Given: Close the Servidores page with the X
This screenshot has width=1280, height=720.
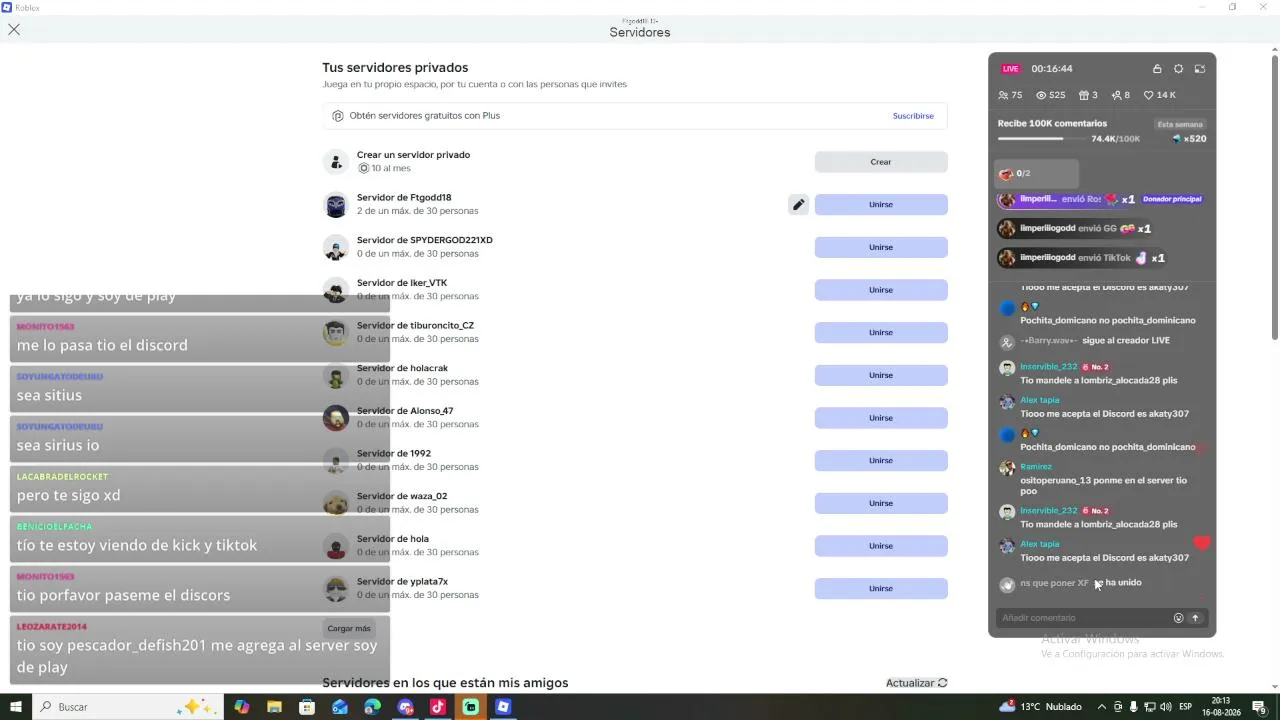Looking at the screenshot, I should click(14, 30).
